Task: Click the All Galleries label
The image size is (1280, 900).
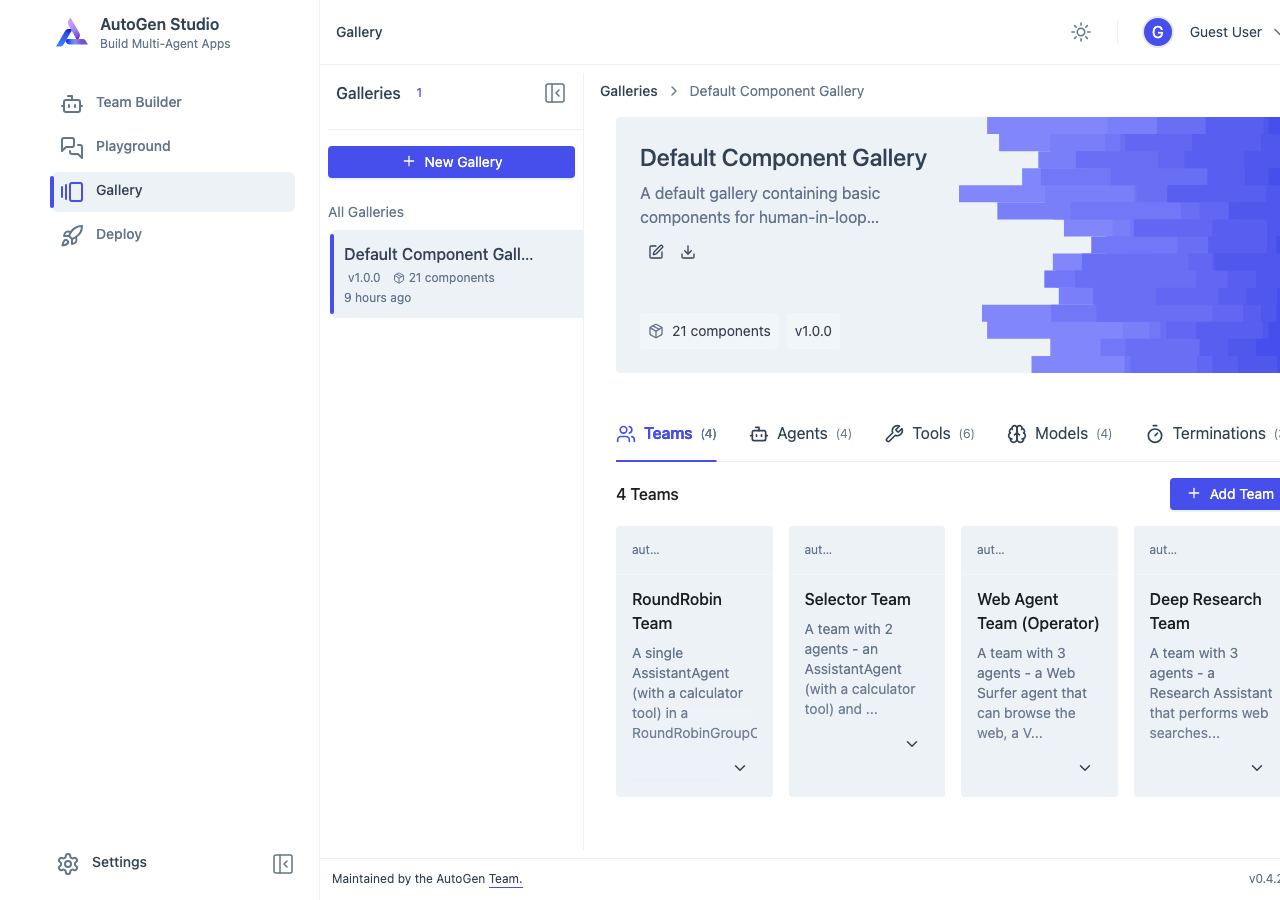Action: 366,212
